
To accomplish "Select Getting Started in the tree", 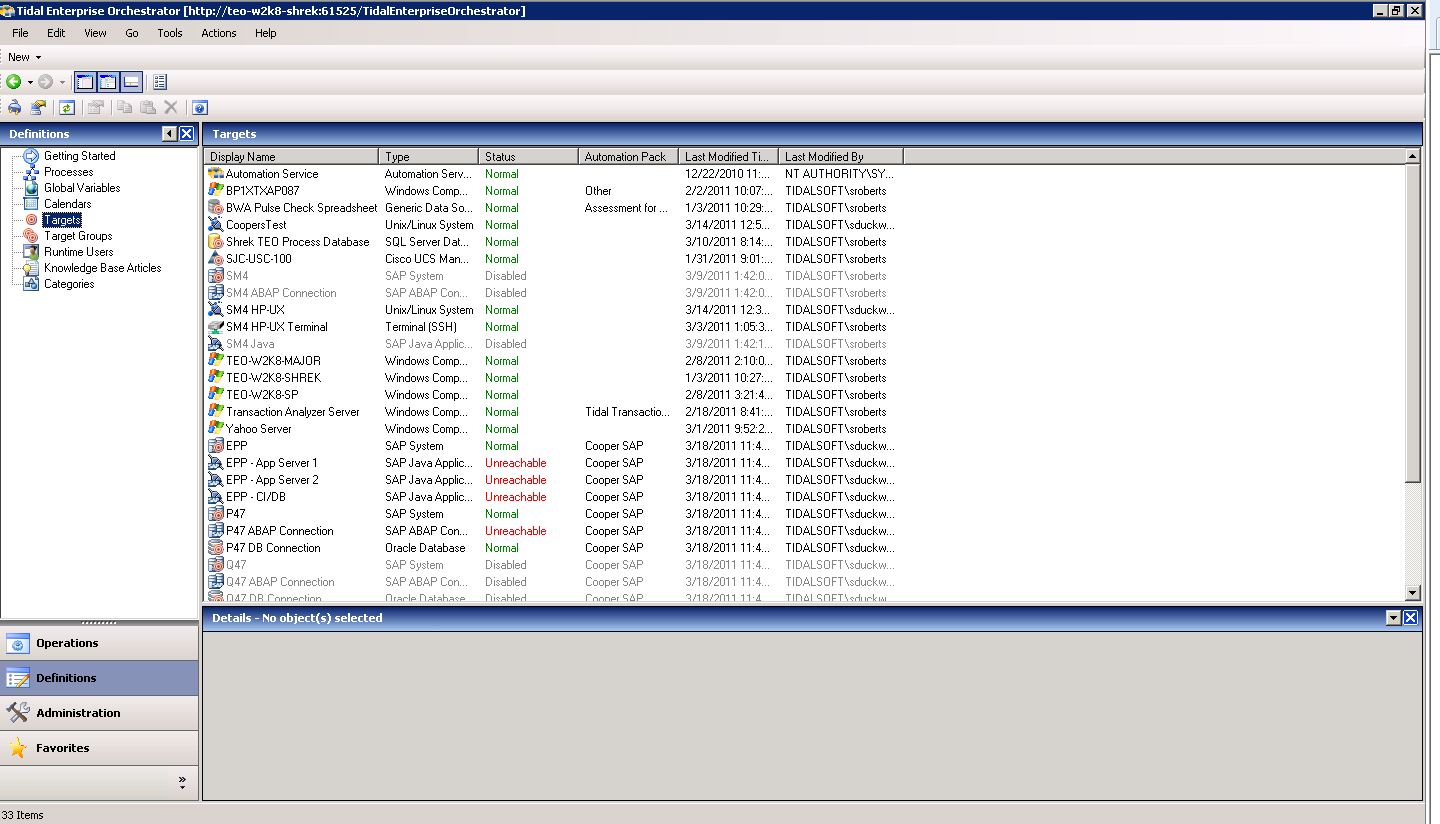I will [79, 156].
